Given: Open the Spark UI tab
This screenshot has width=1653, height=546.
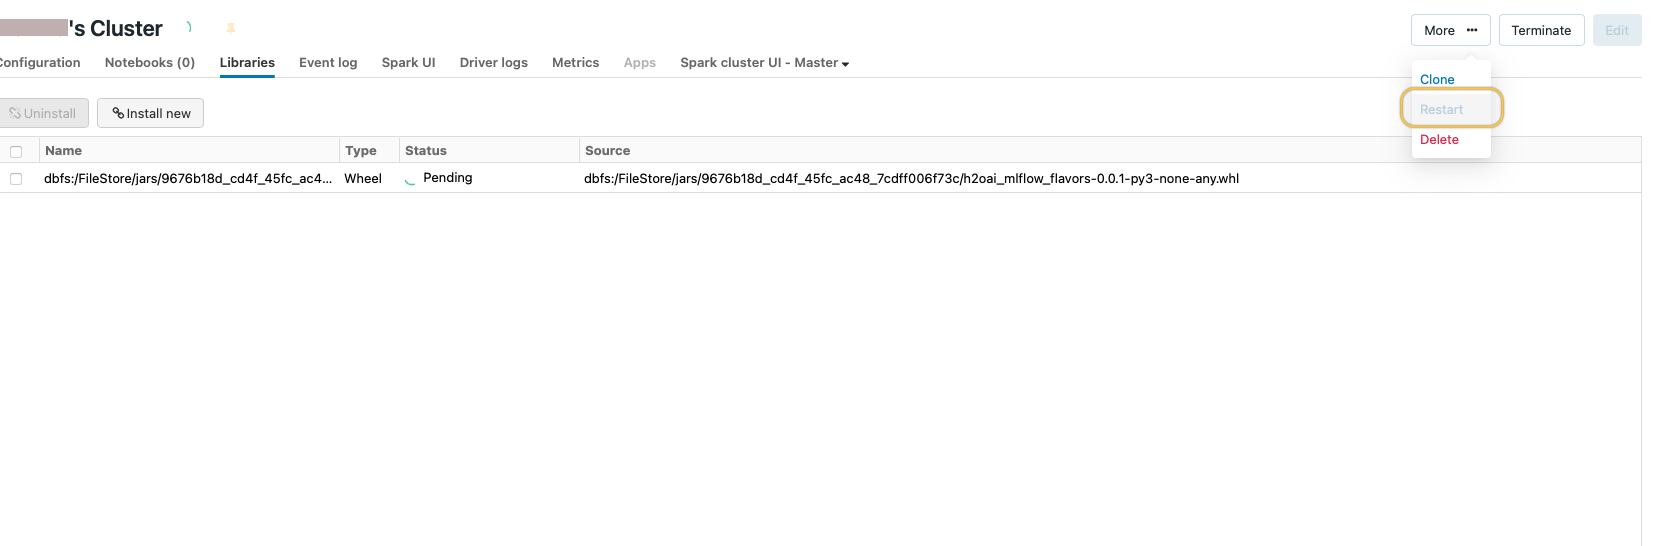Looking at the screenshot, I should coord(408,63).
